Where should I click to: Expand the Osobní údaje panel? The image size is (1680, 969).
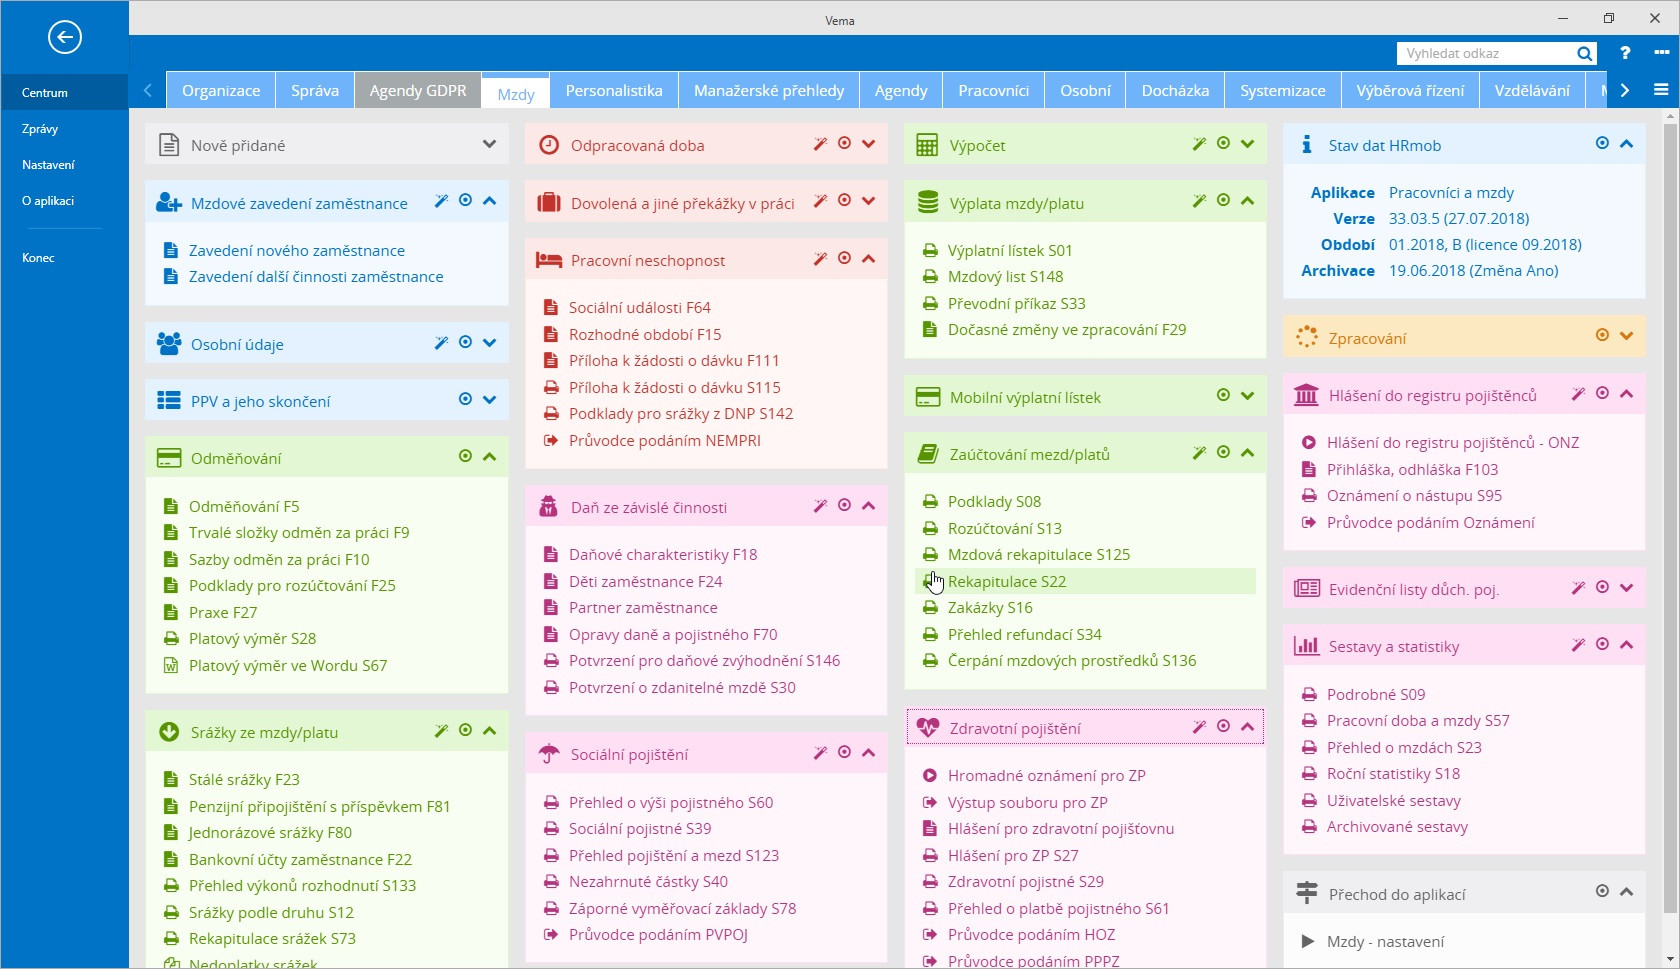(489, 343)
